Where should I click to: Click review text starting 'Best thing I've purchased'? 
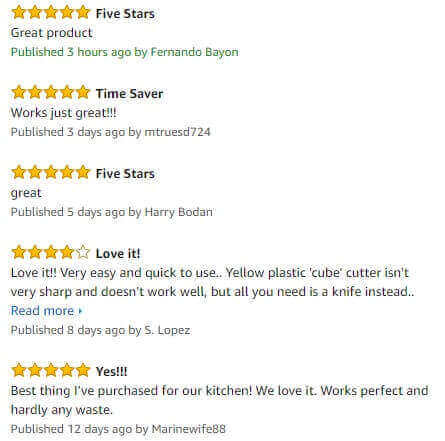tap(219, 400)
